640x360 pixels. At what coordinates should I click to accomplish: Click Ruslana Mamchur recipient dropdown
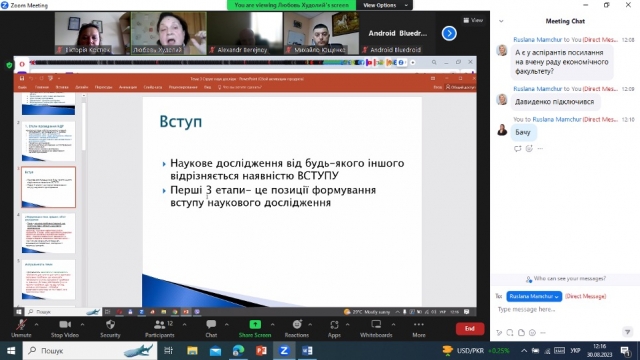coord(534,296)
